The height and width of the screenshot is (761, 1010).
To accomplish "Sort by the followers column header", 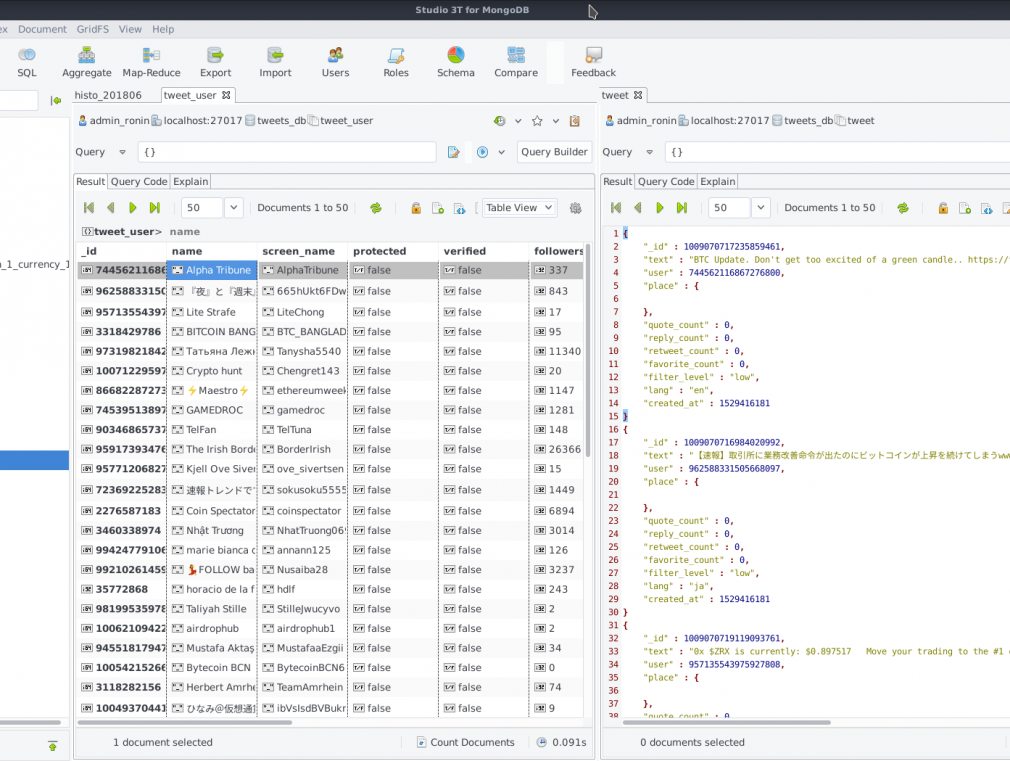I will coord(557,251).
